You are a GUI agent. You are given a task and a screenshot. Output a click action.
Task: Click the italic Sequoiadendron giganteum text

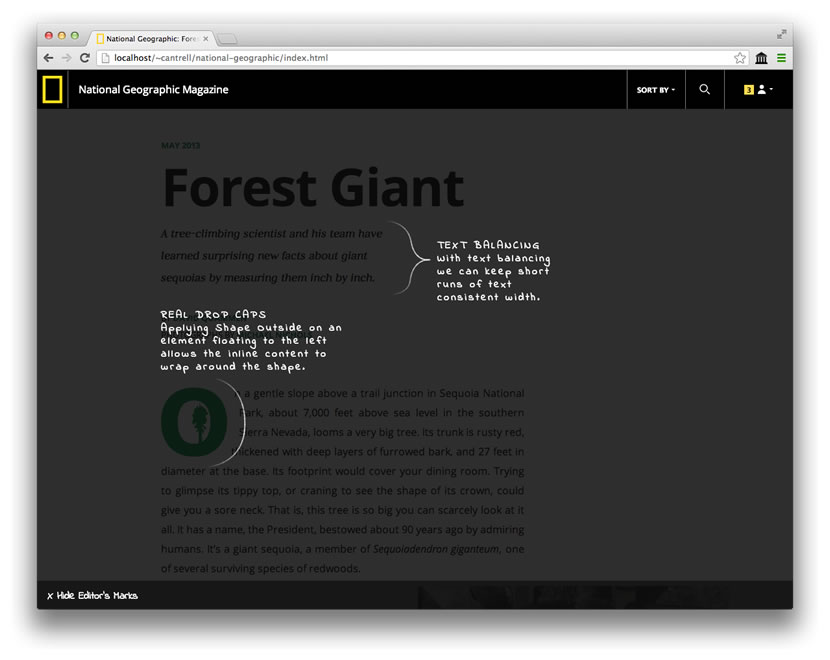tap(436, 549)
